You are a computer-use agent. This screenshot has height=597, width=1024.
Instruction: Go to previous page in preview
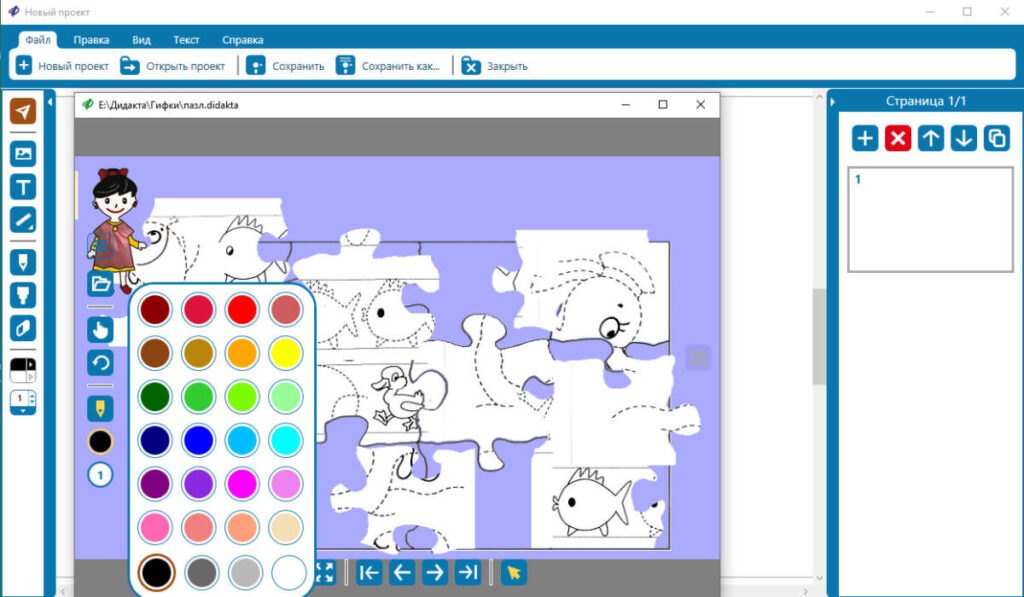pos(402,573)
